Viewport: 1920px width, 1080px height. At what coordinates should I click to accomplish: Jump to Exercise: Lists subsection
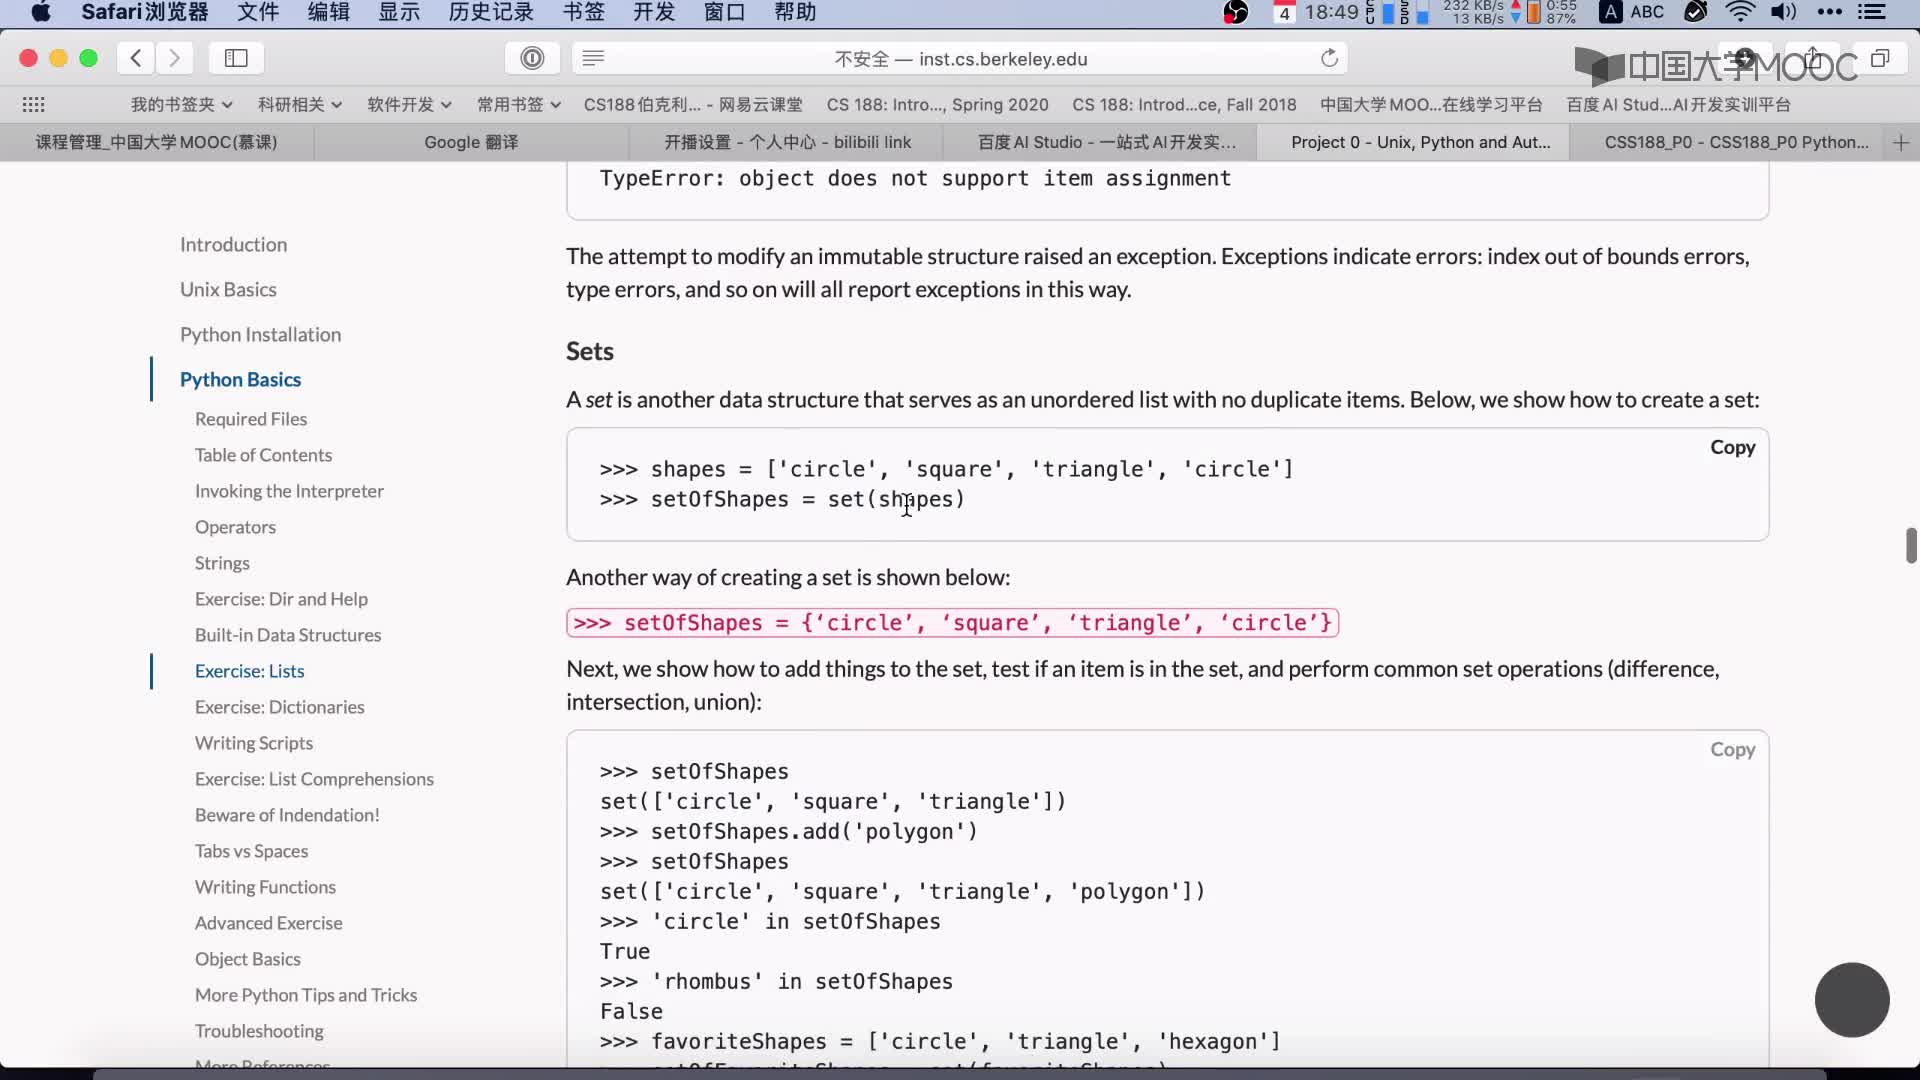tap(249, 671)
